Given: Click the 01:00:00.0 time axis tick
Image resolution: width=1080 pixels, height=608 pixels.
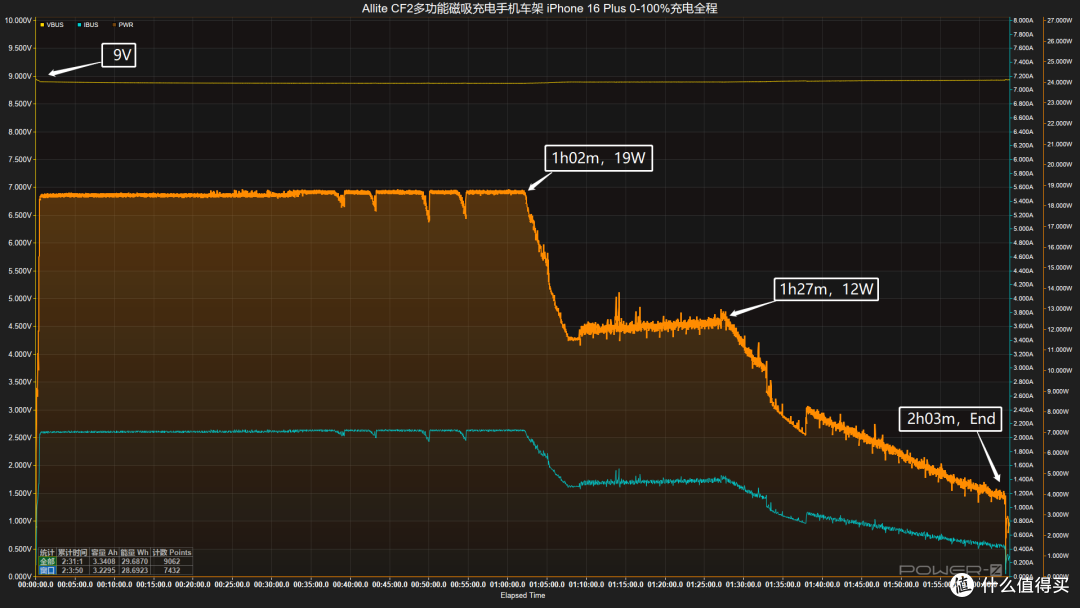Looking at the screenshot, I should tap(508, 585).
